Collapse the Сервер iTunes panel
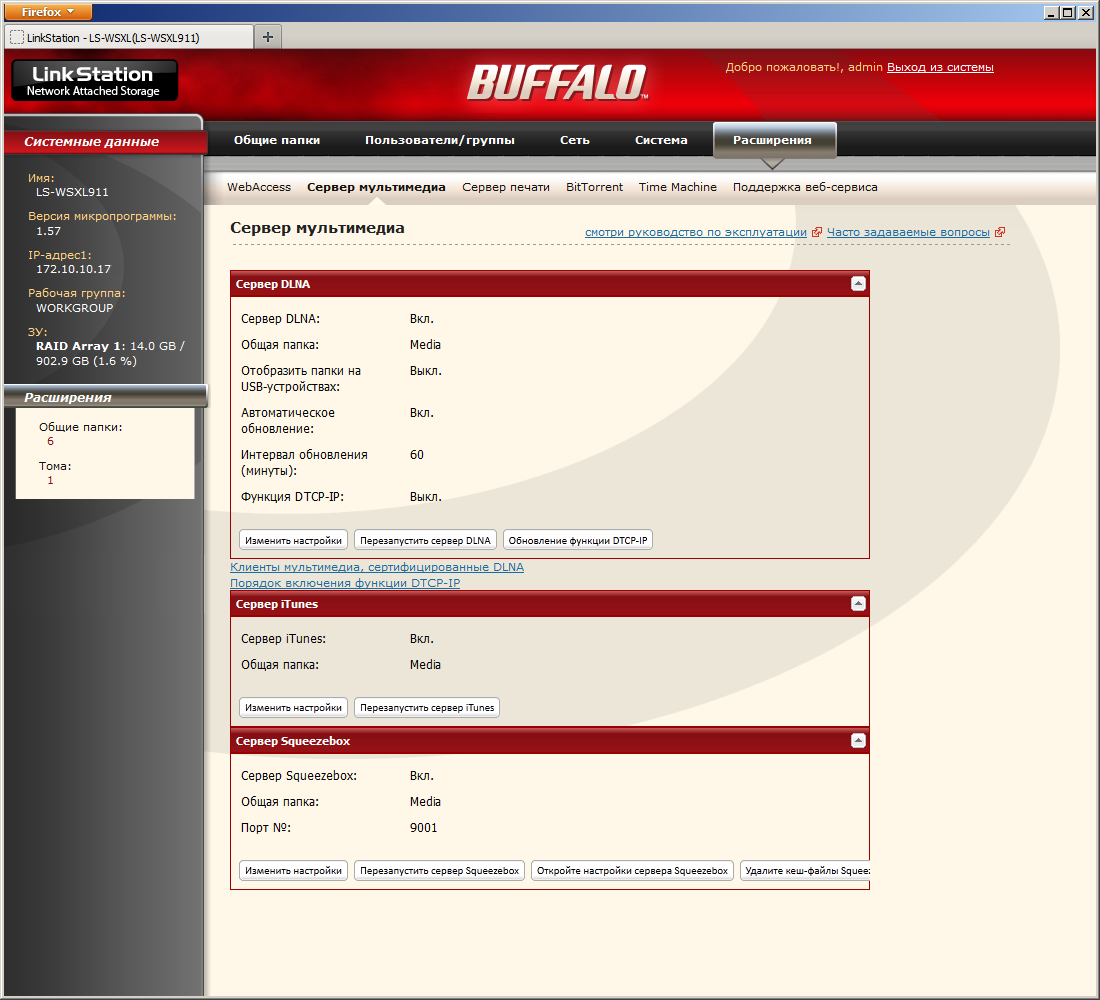This screenshot has height=1000, width=1100. 858,604
